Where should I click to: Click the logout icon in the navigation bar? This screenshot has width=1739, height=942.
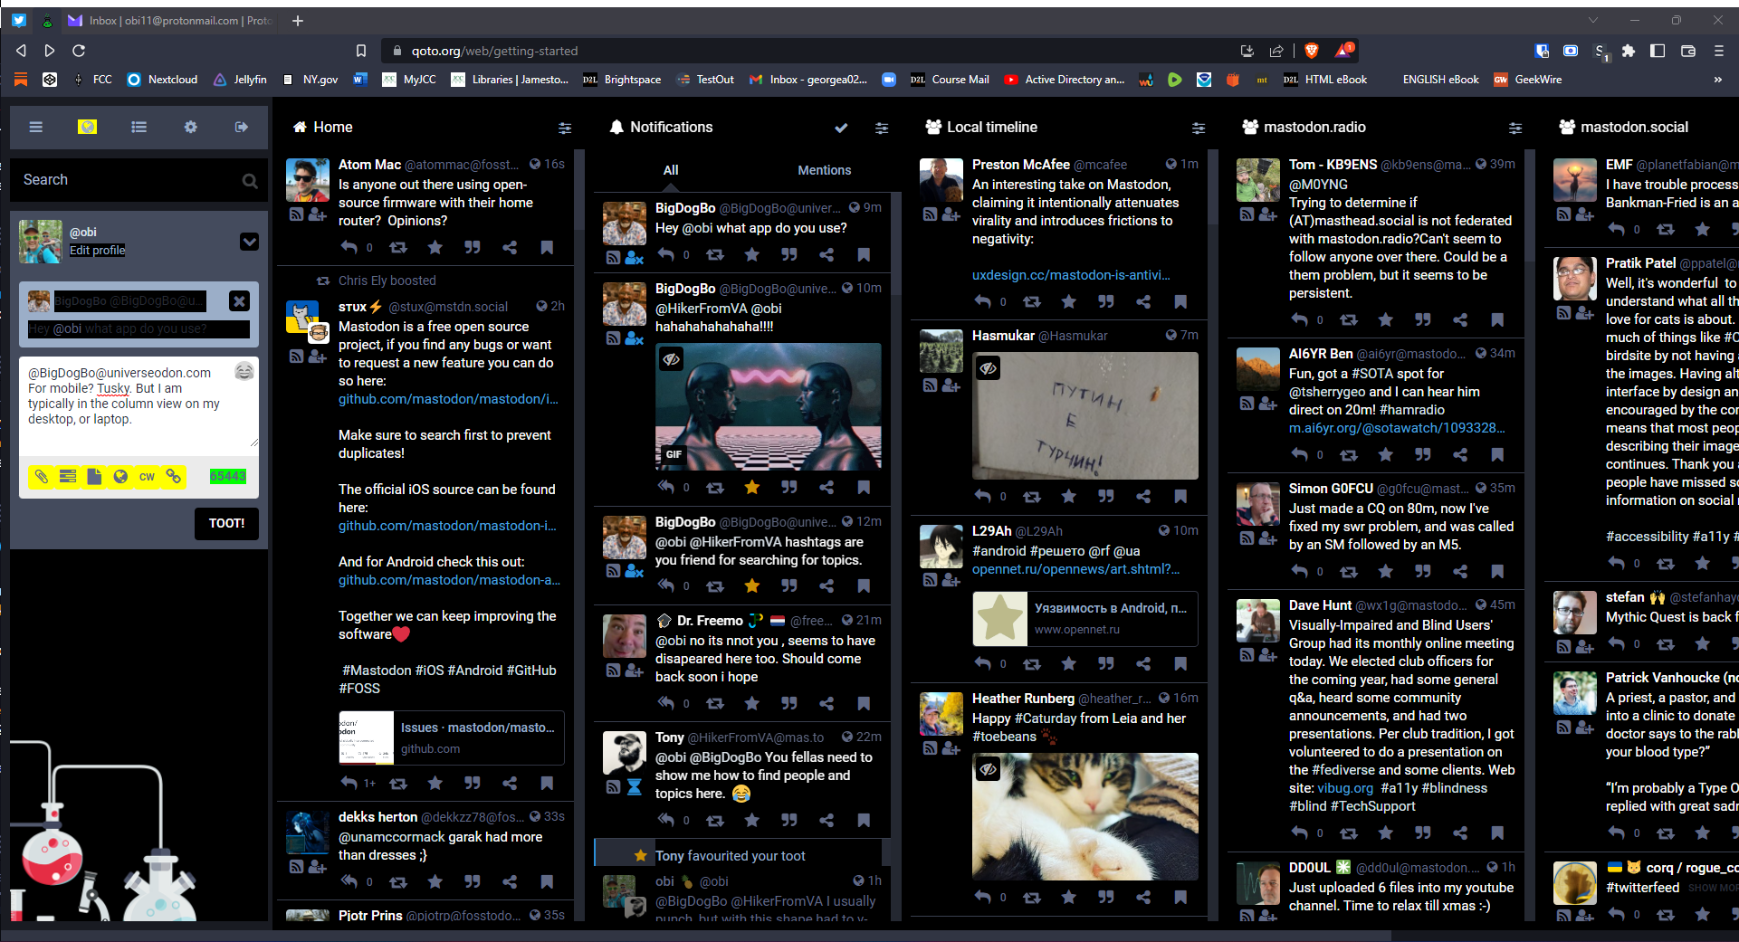241,127
